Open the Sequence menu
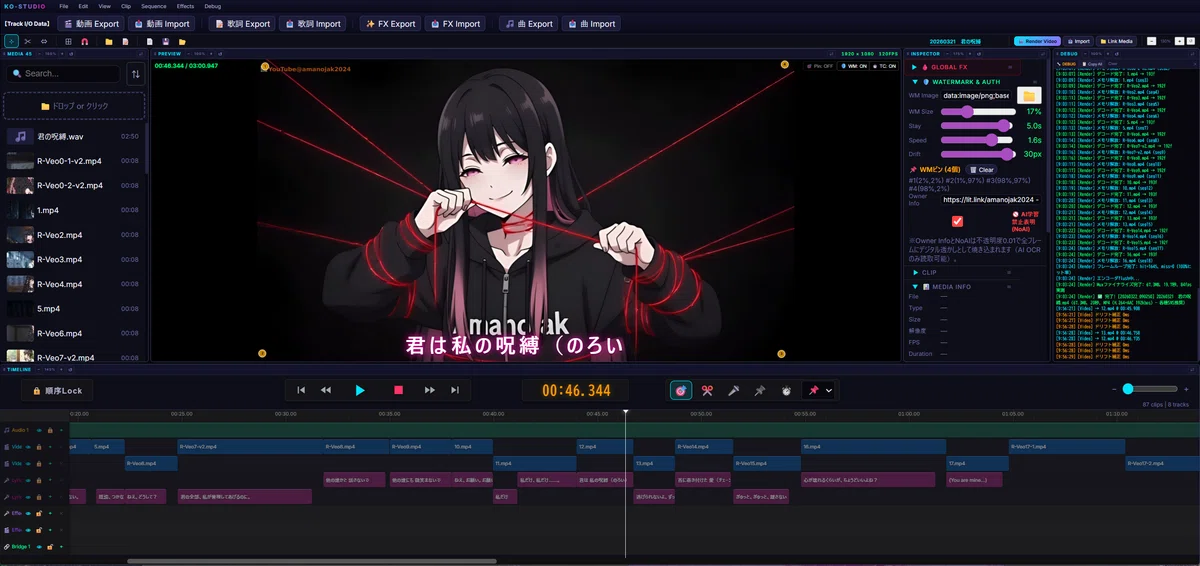This screenshot has height=566, width=1200. point(154,6)
